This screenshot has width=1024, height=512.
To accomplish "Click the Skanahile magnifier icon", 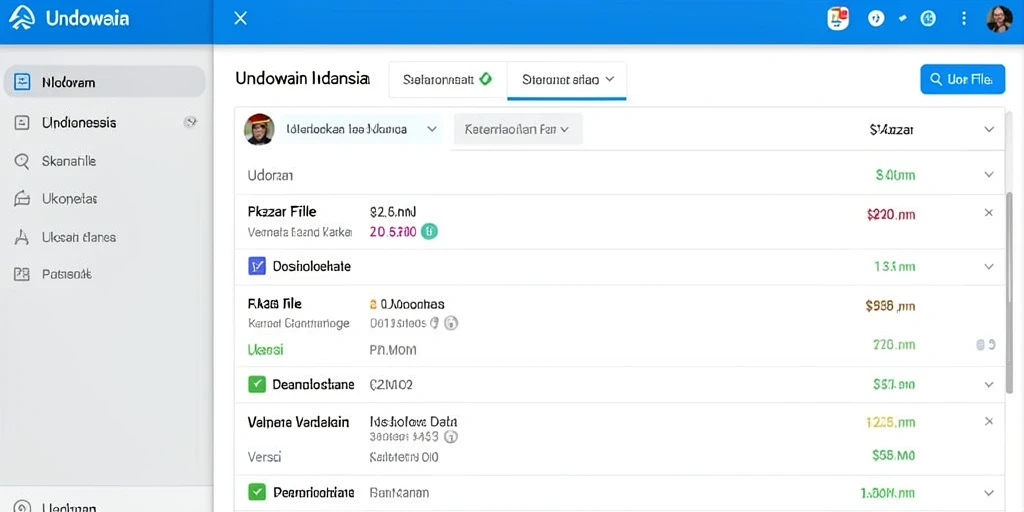I will coord(22,161).
